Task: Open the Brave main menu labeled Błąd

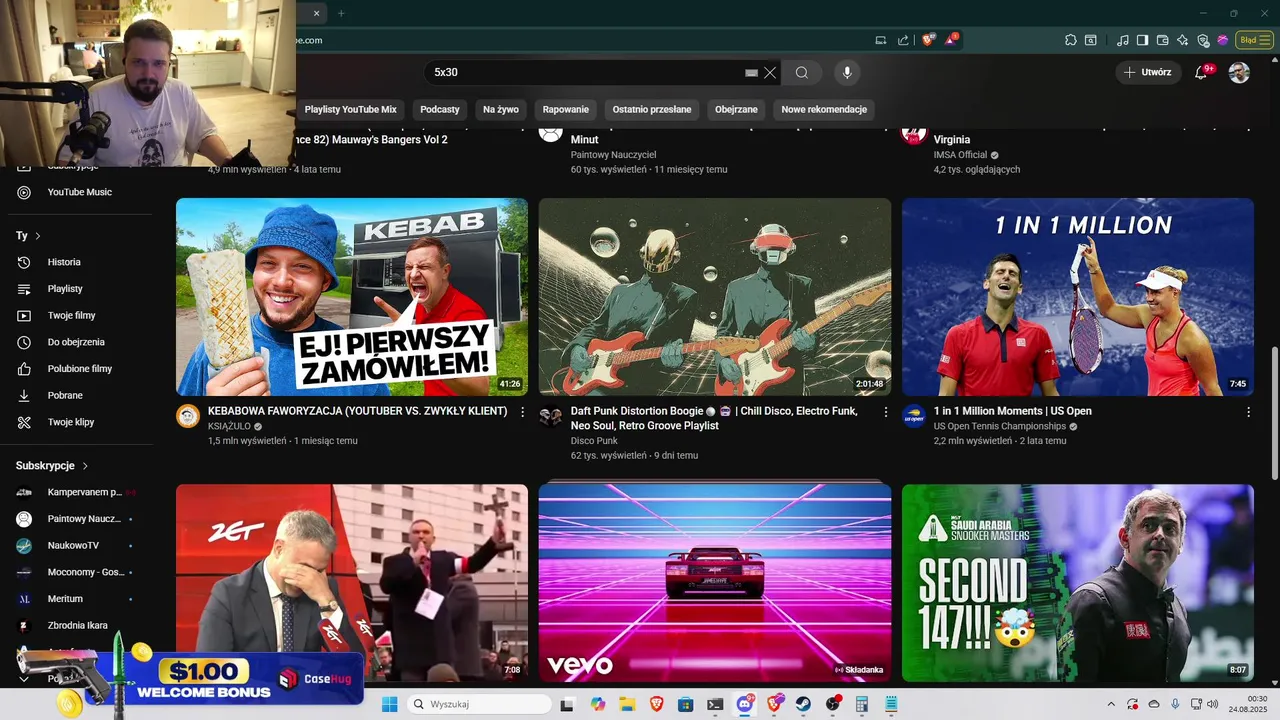Action: [x=1253, y=40]
